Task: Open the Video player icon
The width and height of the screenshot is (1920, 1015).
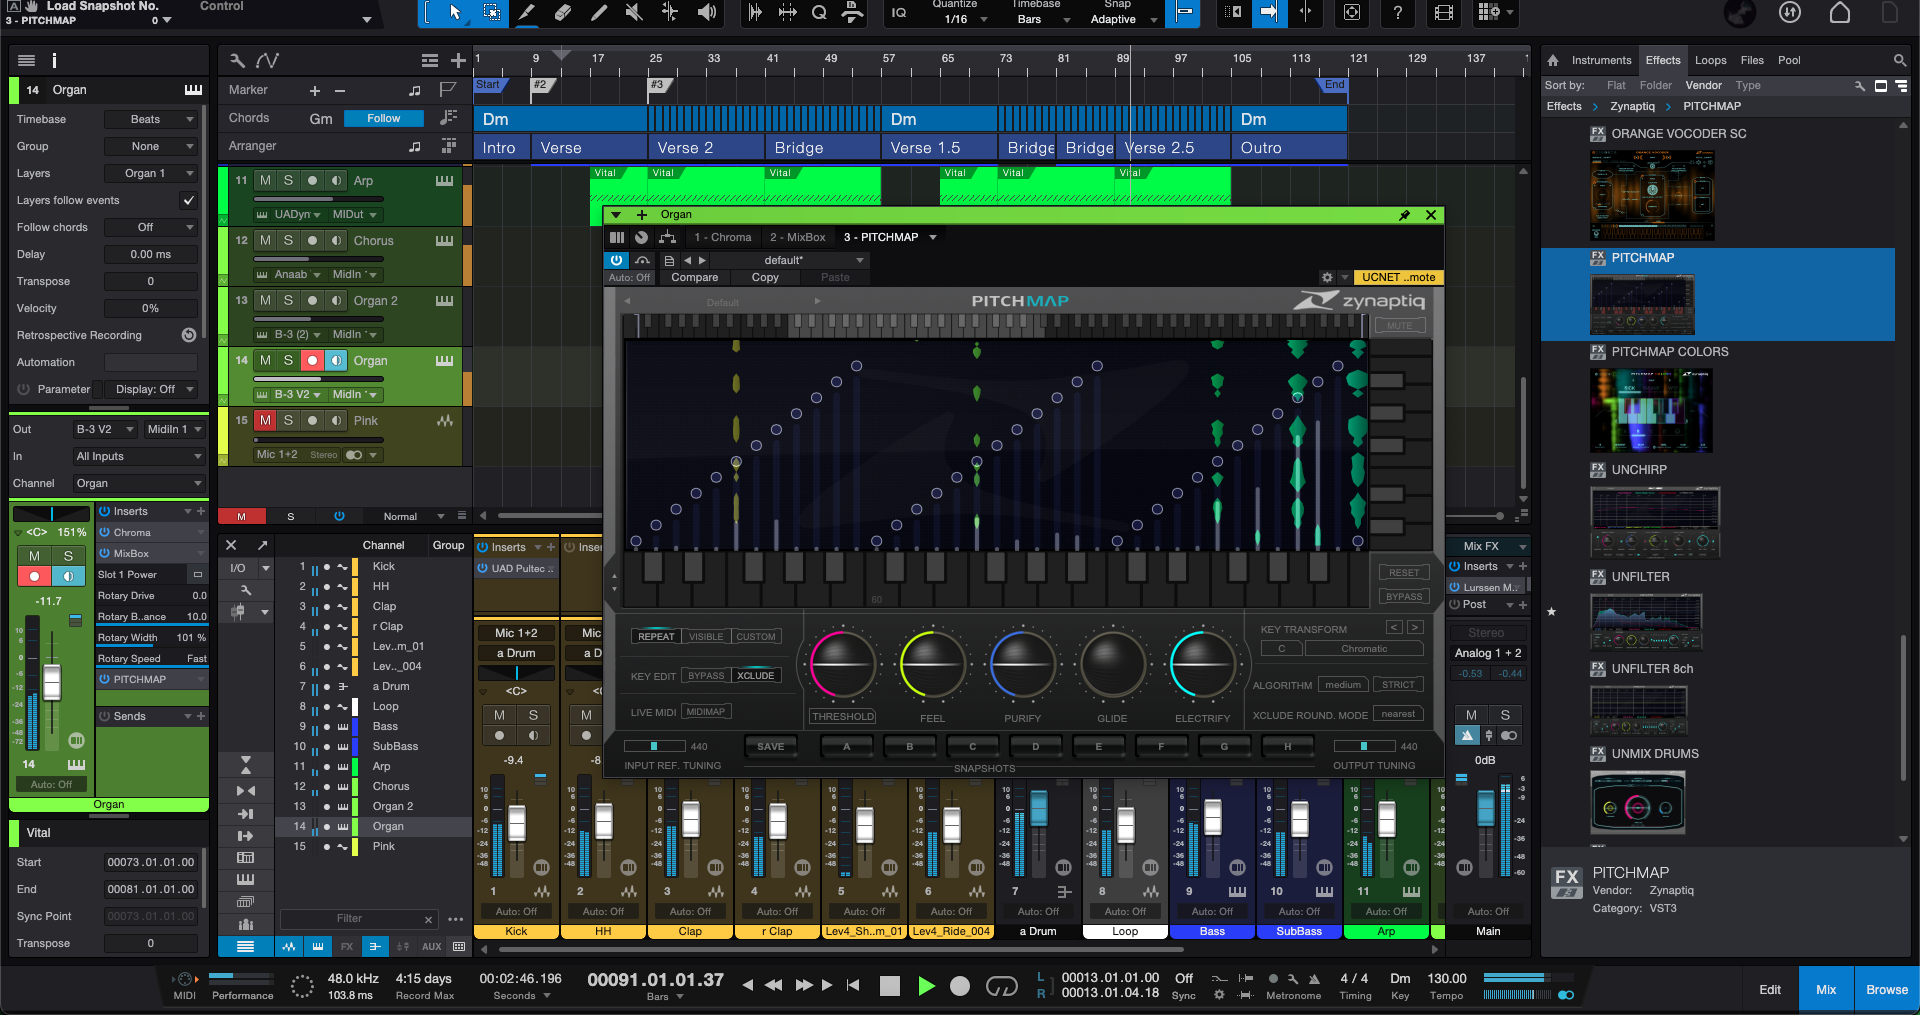Action: pos(1443,12)
